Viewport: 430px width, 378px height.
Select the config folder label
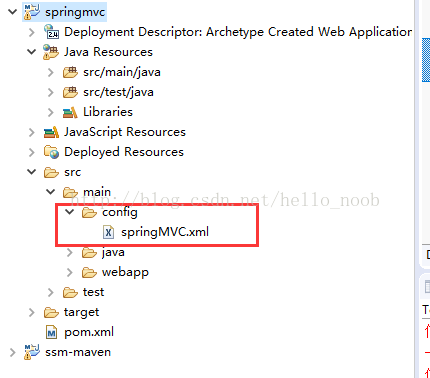pyautogui.click(x=120, y=212)
